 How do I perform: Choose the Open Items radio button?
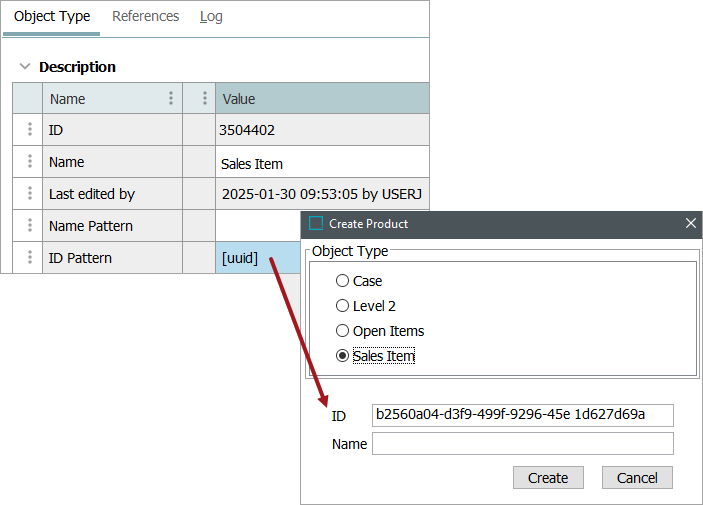coord(343,331)
